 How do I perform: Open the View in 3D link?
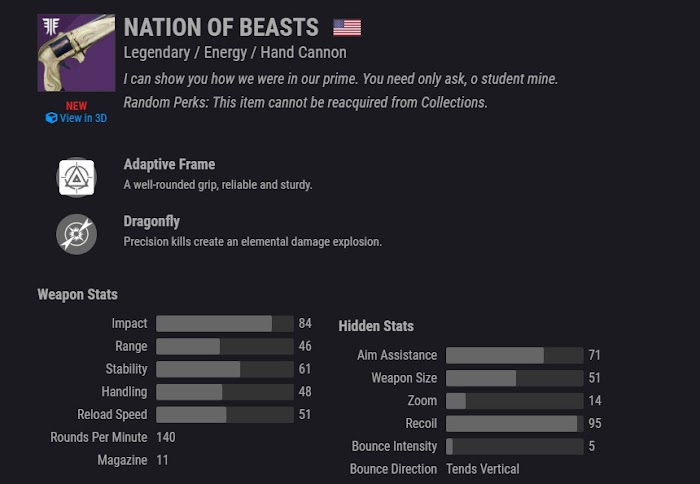pos(76,118)
